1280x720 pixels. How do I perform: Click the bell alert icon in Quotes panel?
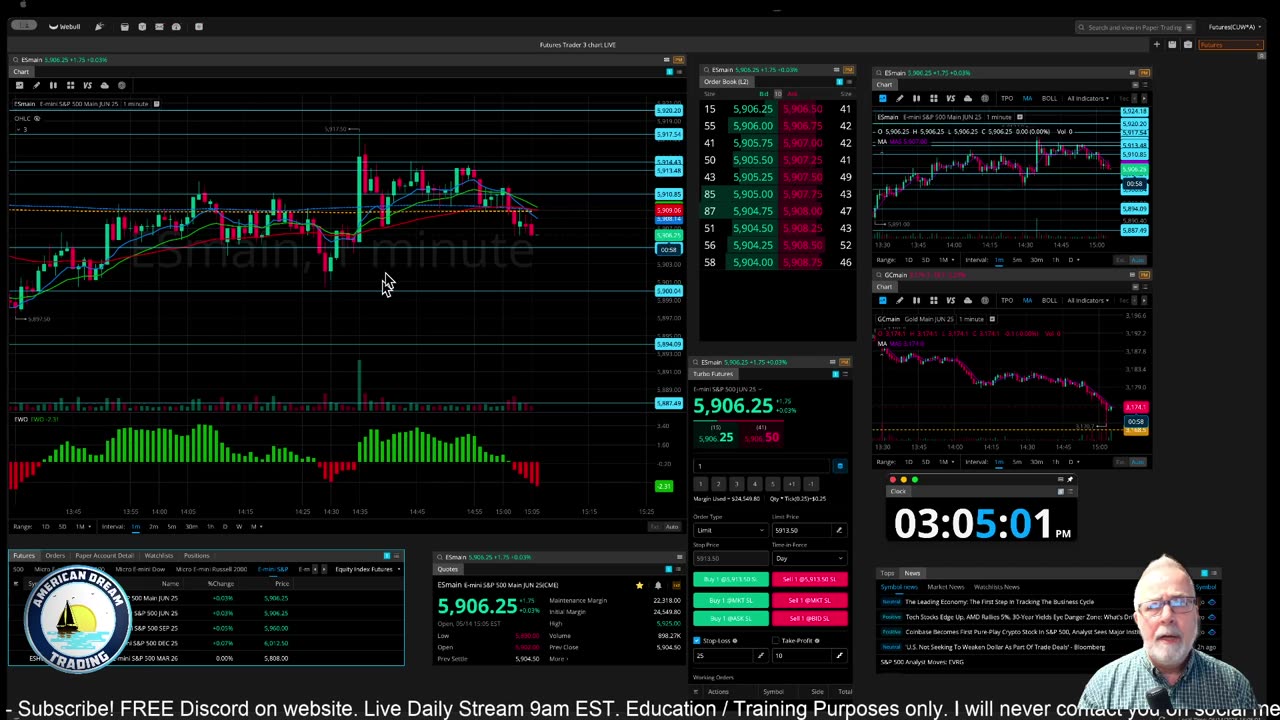[657, 585]
